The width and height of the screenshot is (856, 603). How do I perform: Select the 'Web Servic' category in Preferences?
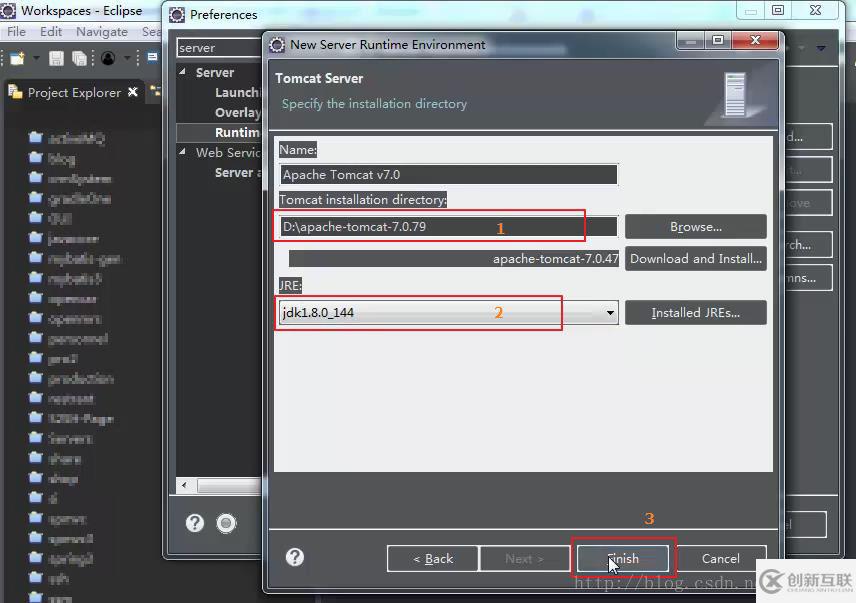pos(228,152)
